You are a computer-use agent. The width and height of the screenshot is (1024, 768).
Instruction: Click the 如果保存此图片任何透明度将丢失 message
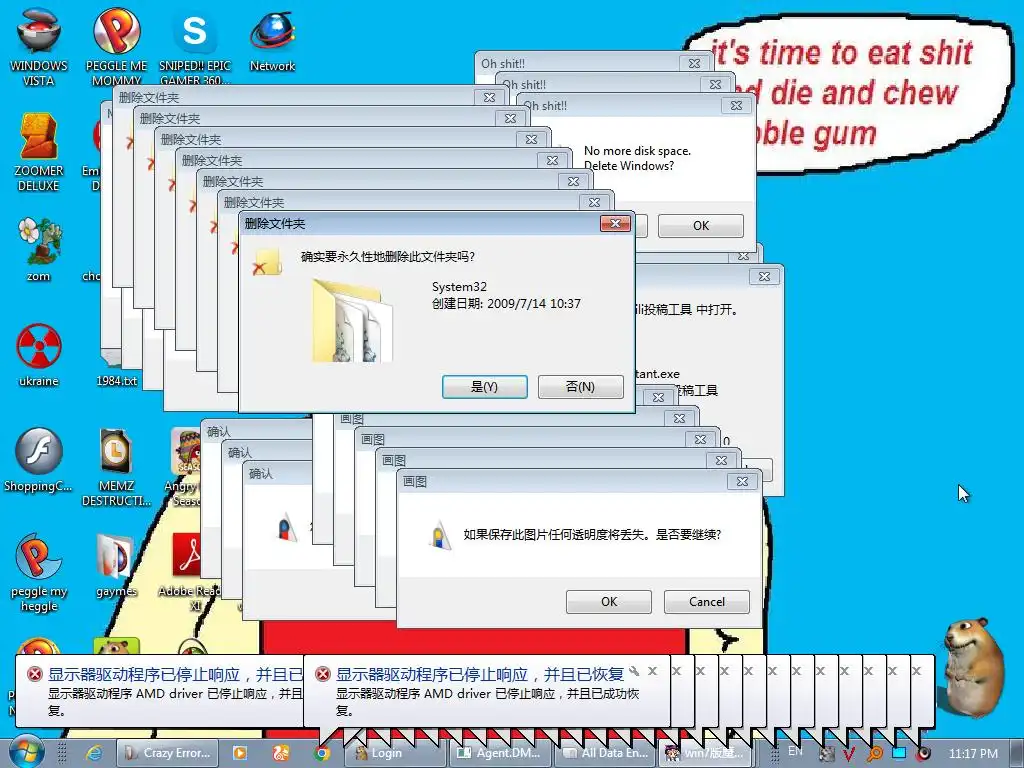point(592,535)
